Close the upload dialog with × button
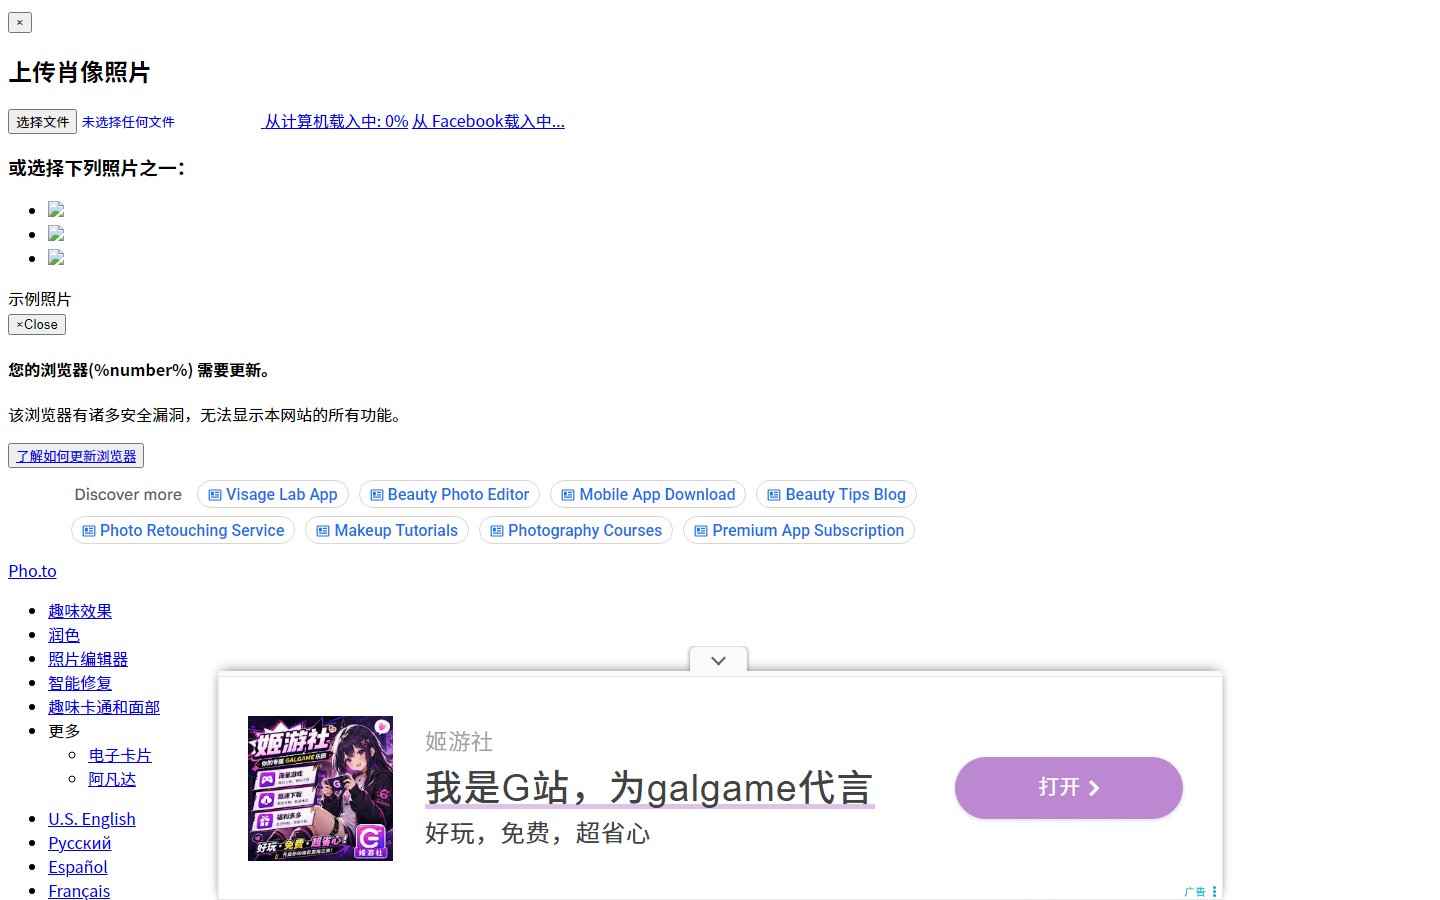 [20, 22]
